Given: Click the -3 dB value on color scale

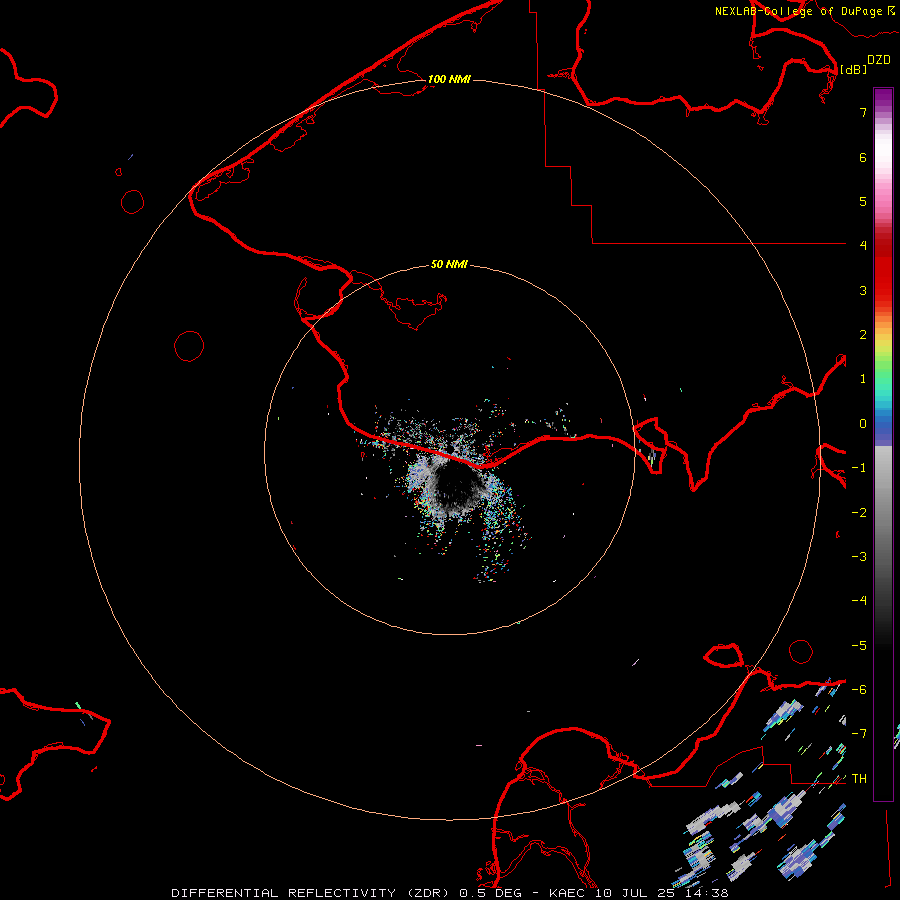Looking at the screenshot, I should click(859, 557).
